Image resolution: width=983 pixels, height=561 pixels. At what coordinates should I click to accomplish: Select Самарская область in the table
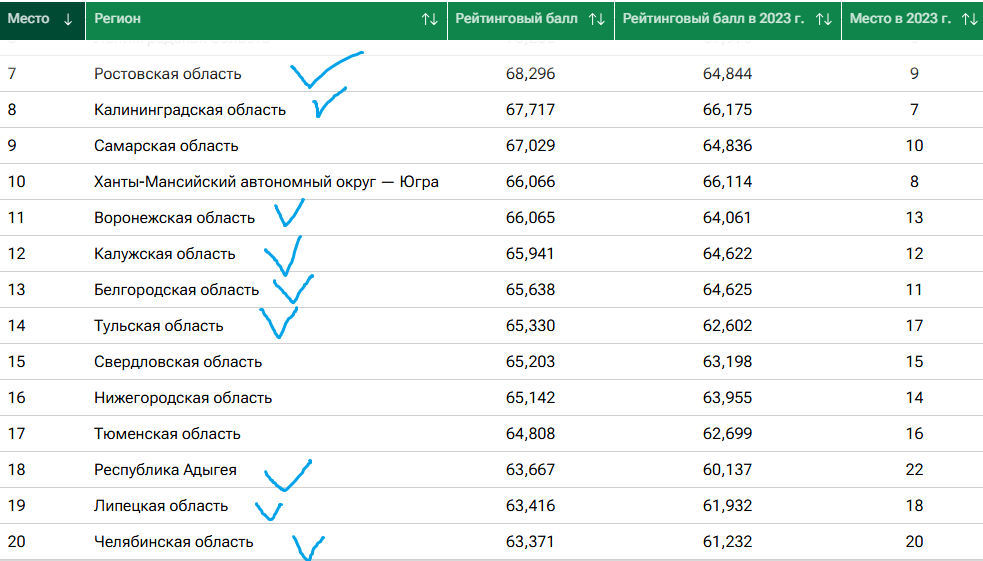pos(166,146)
